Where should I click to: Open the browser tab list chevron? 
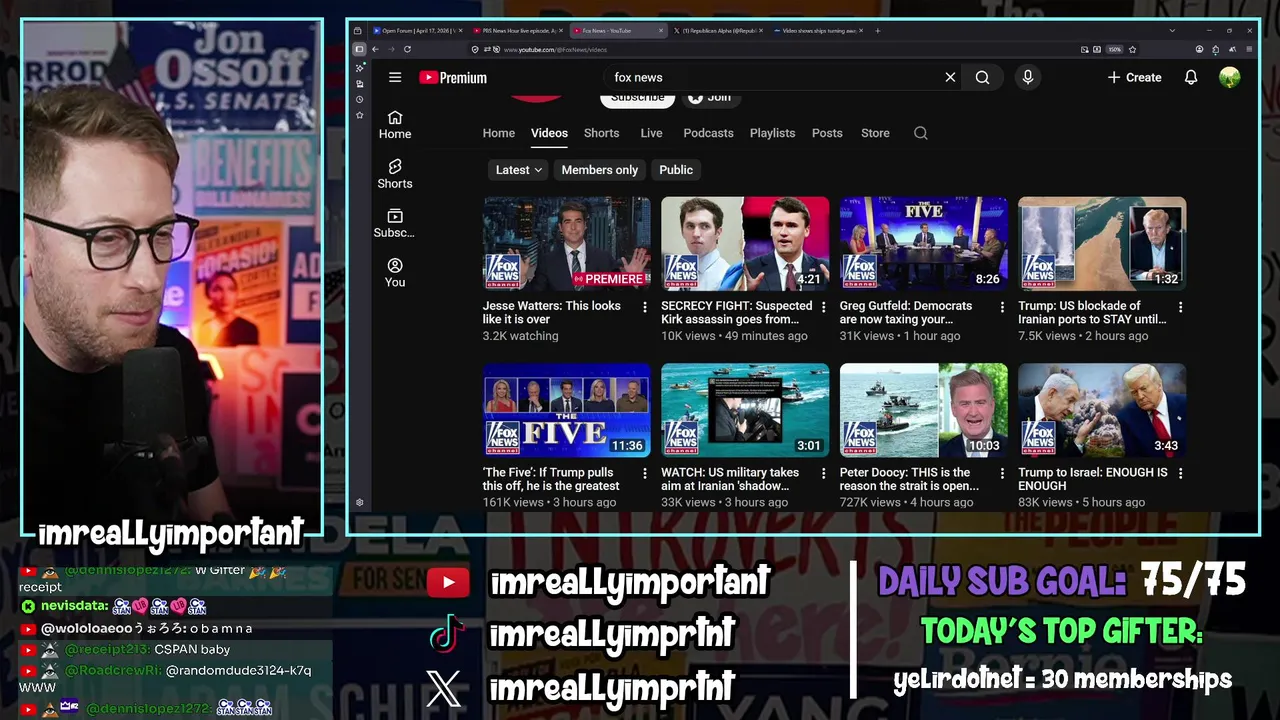(1172, 31)
